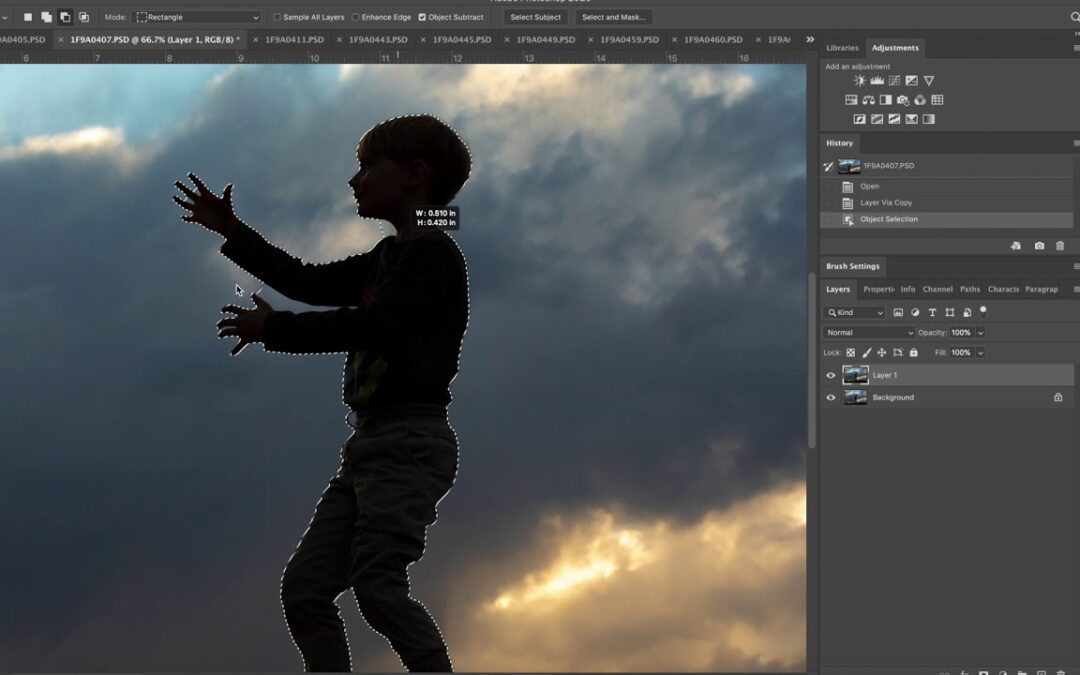
Task: Hide the Background layer eye
Action: click(x=831, y=397)
